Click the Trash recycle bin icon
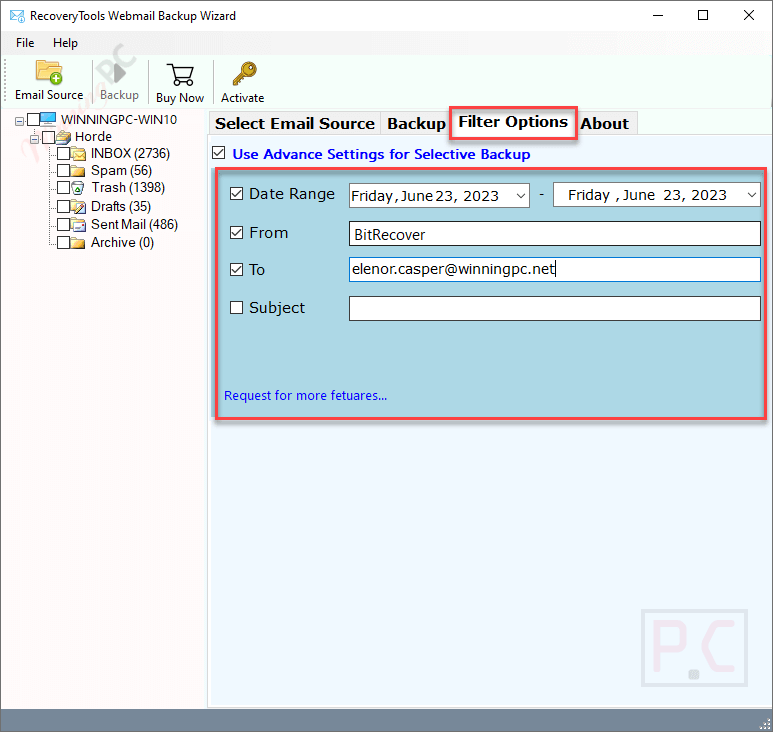The width and height of the screenshot is (773, 732). [78, 188]
